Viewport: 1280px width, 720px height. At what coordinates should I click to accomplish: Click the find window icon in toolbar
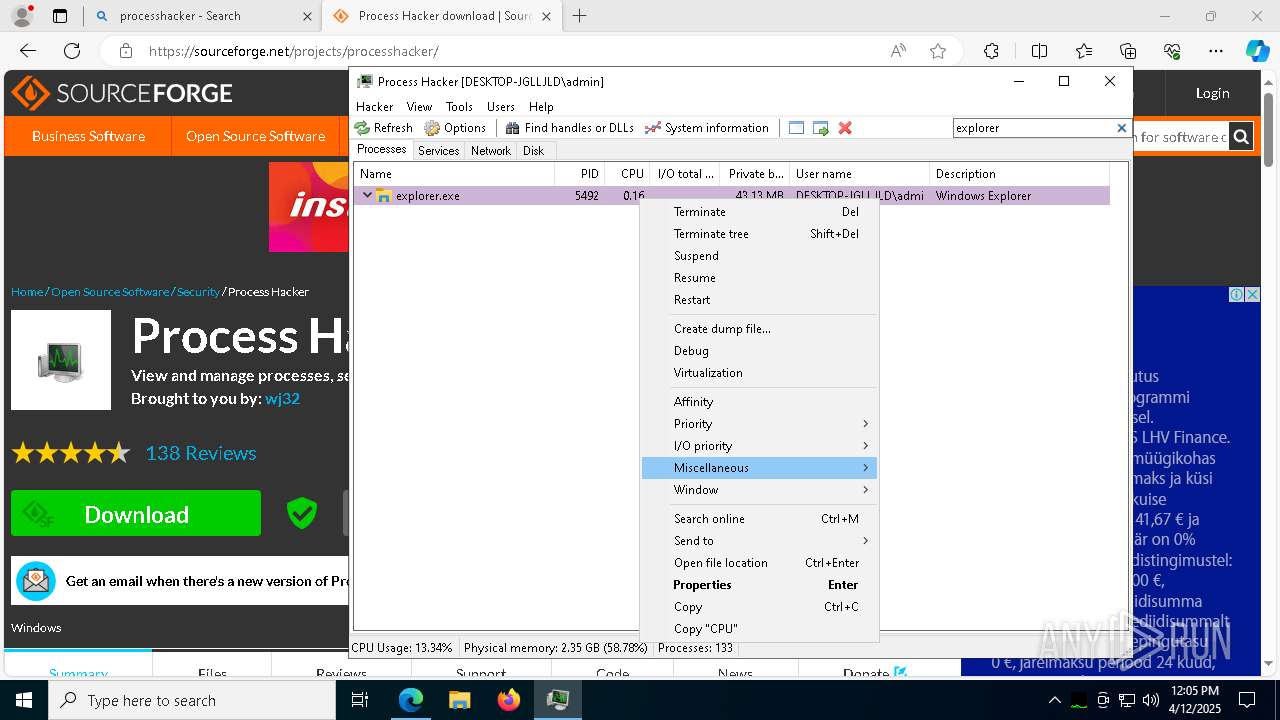tap(796, 128)
